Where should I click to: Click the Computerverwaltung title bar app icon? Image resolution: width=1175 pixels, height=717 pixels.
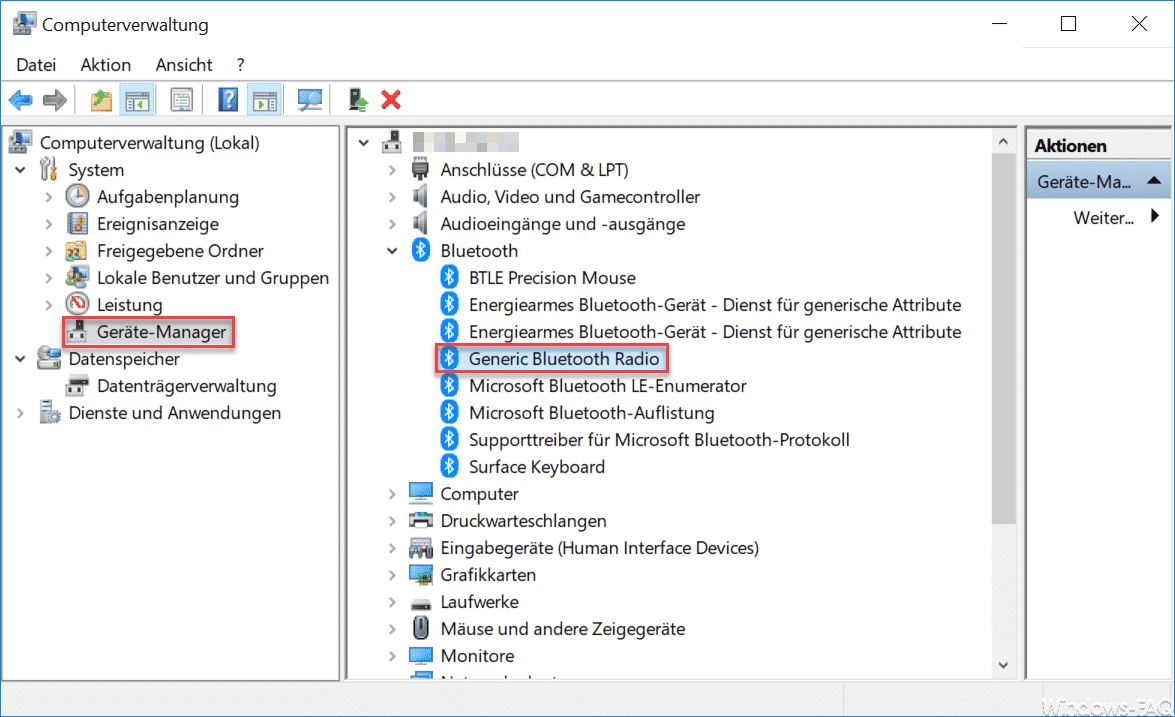tap(23, 24)
